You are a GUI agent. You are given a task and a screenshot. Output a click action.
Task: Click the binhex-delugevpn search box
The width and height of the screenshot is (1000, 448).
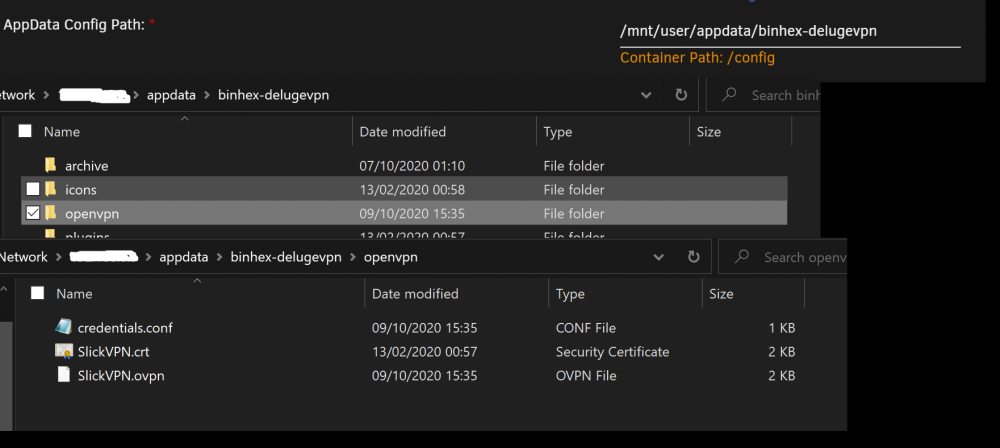tap(763, 95)
